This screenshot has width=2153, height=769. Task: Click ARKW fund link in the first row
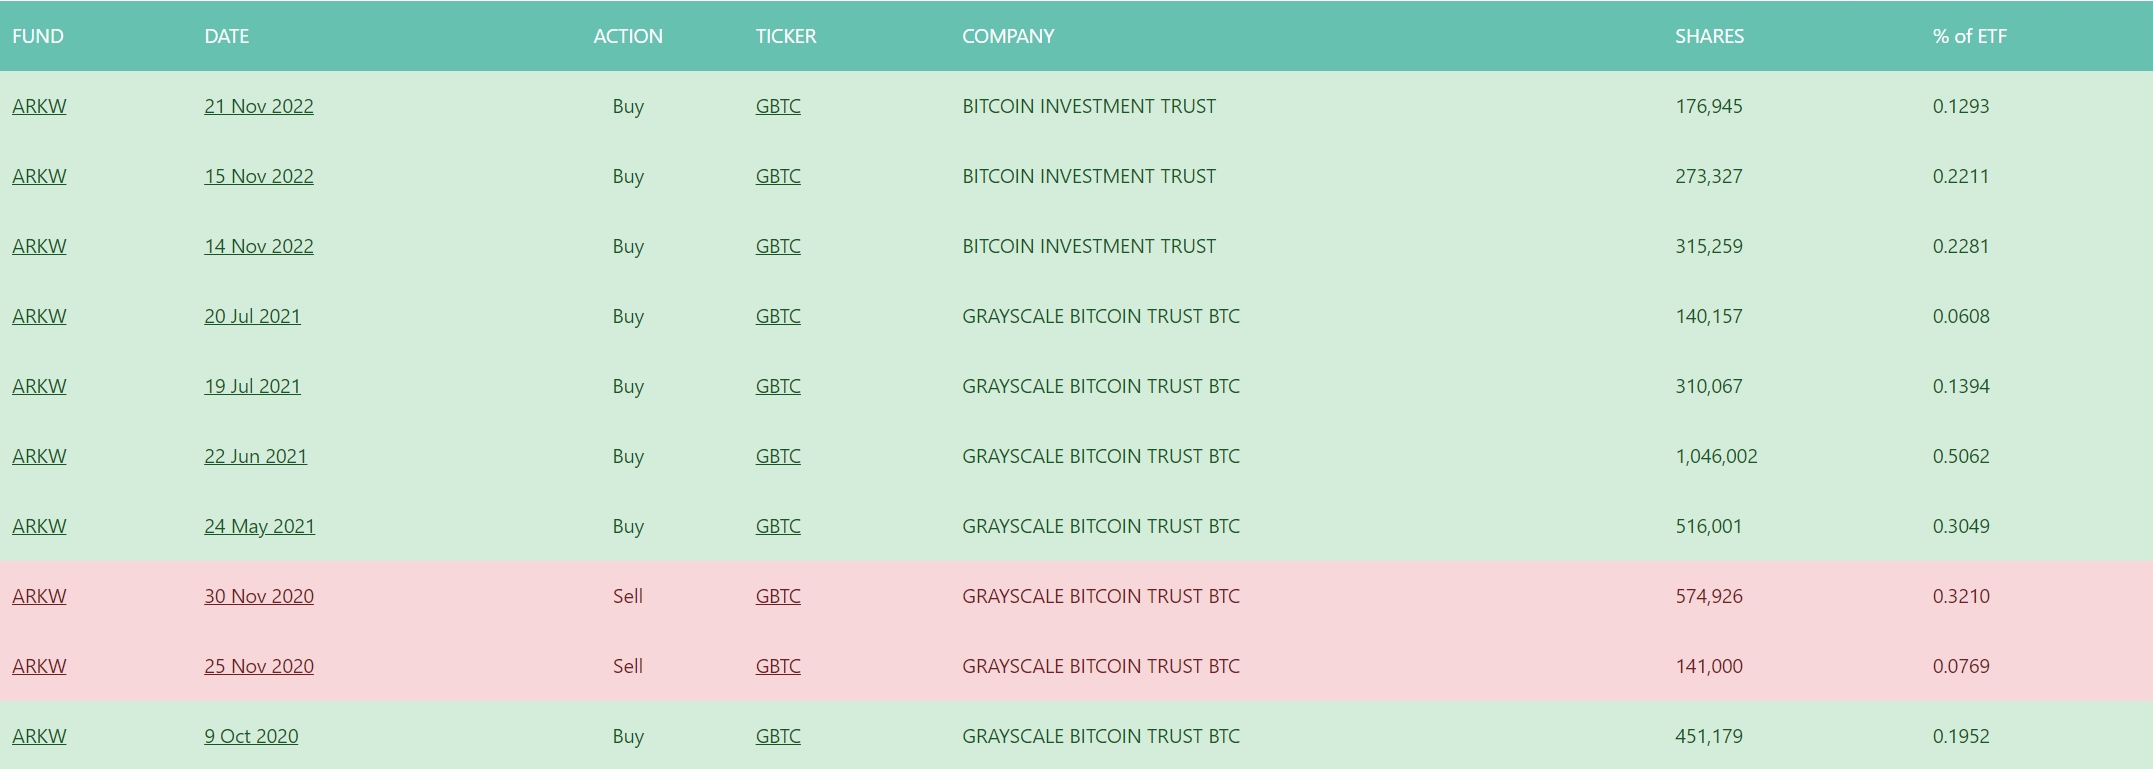tap(39, 106)
